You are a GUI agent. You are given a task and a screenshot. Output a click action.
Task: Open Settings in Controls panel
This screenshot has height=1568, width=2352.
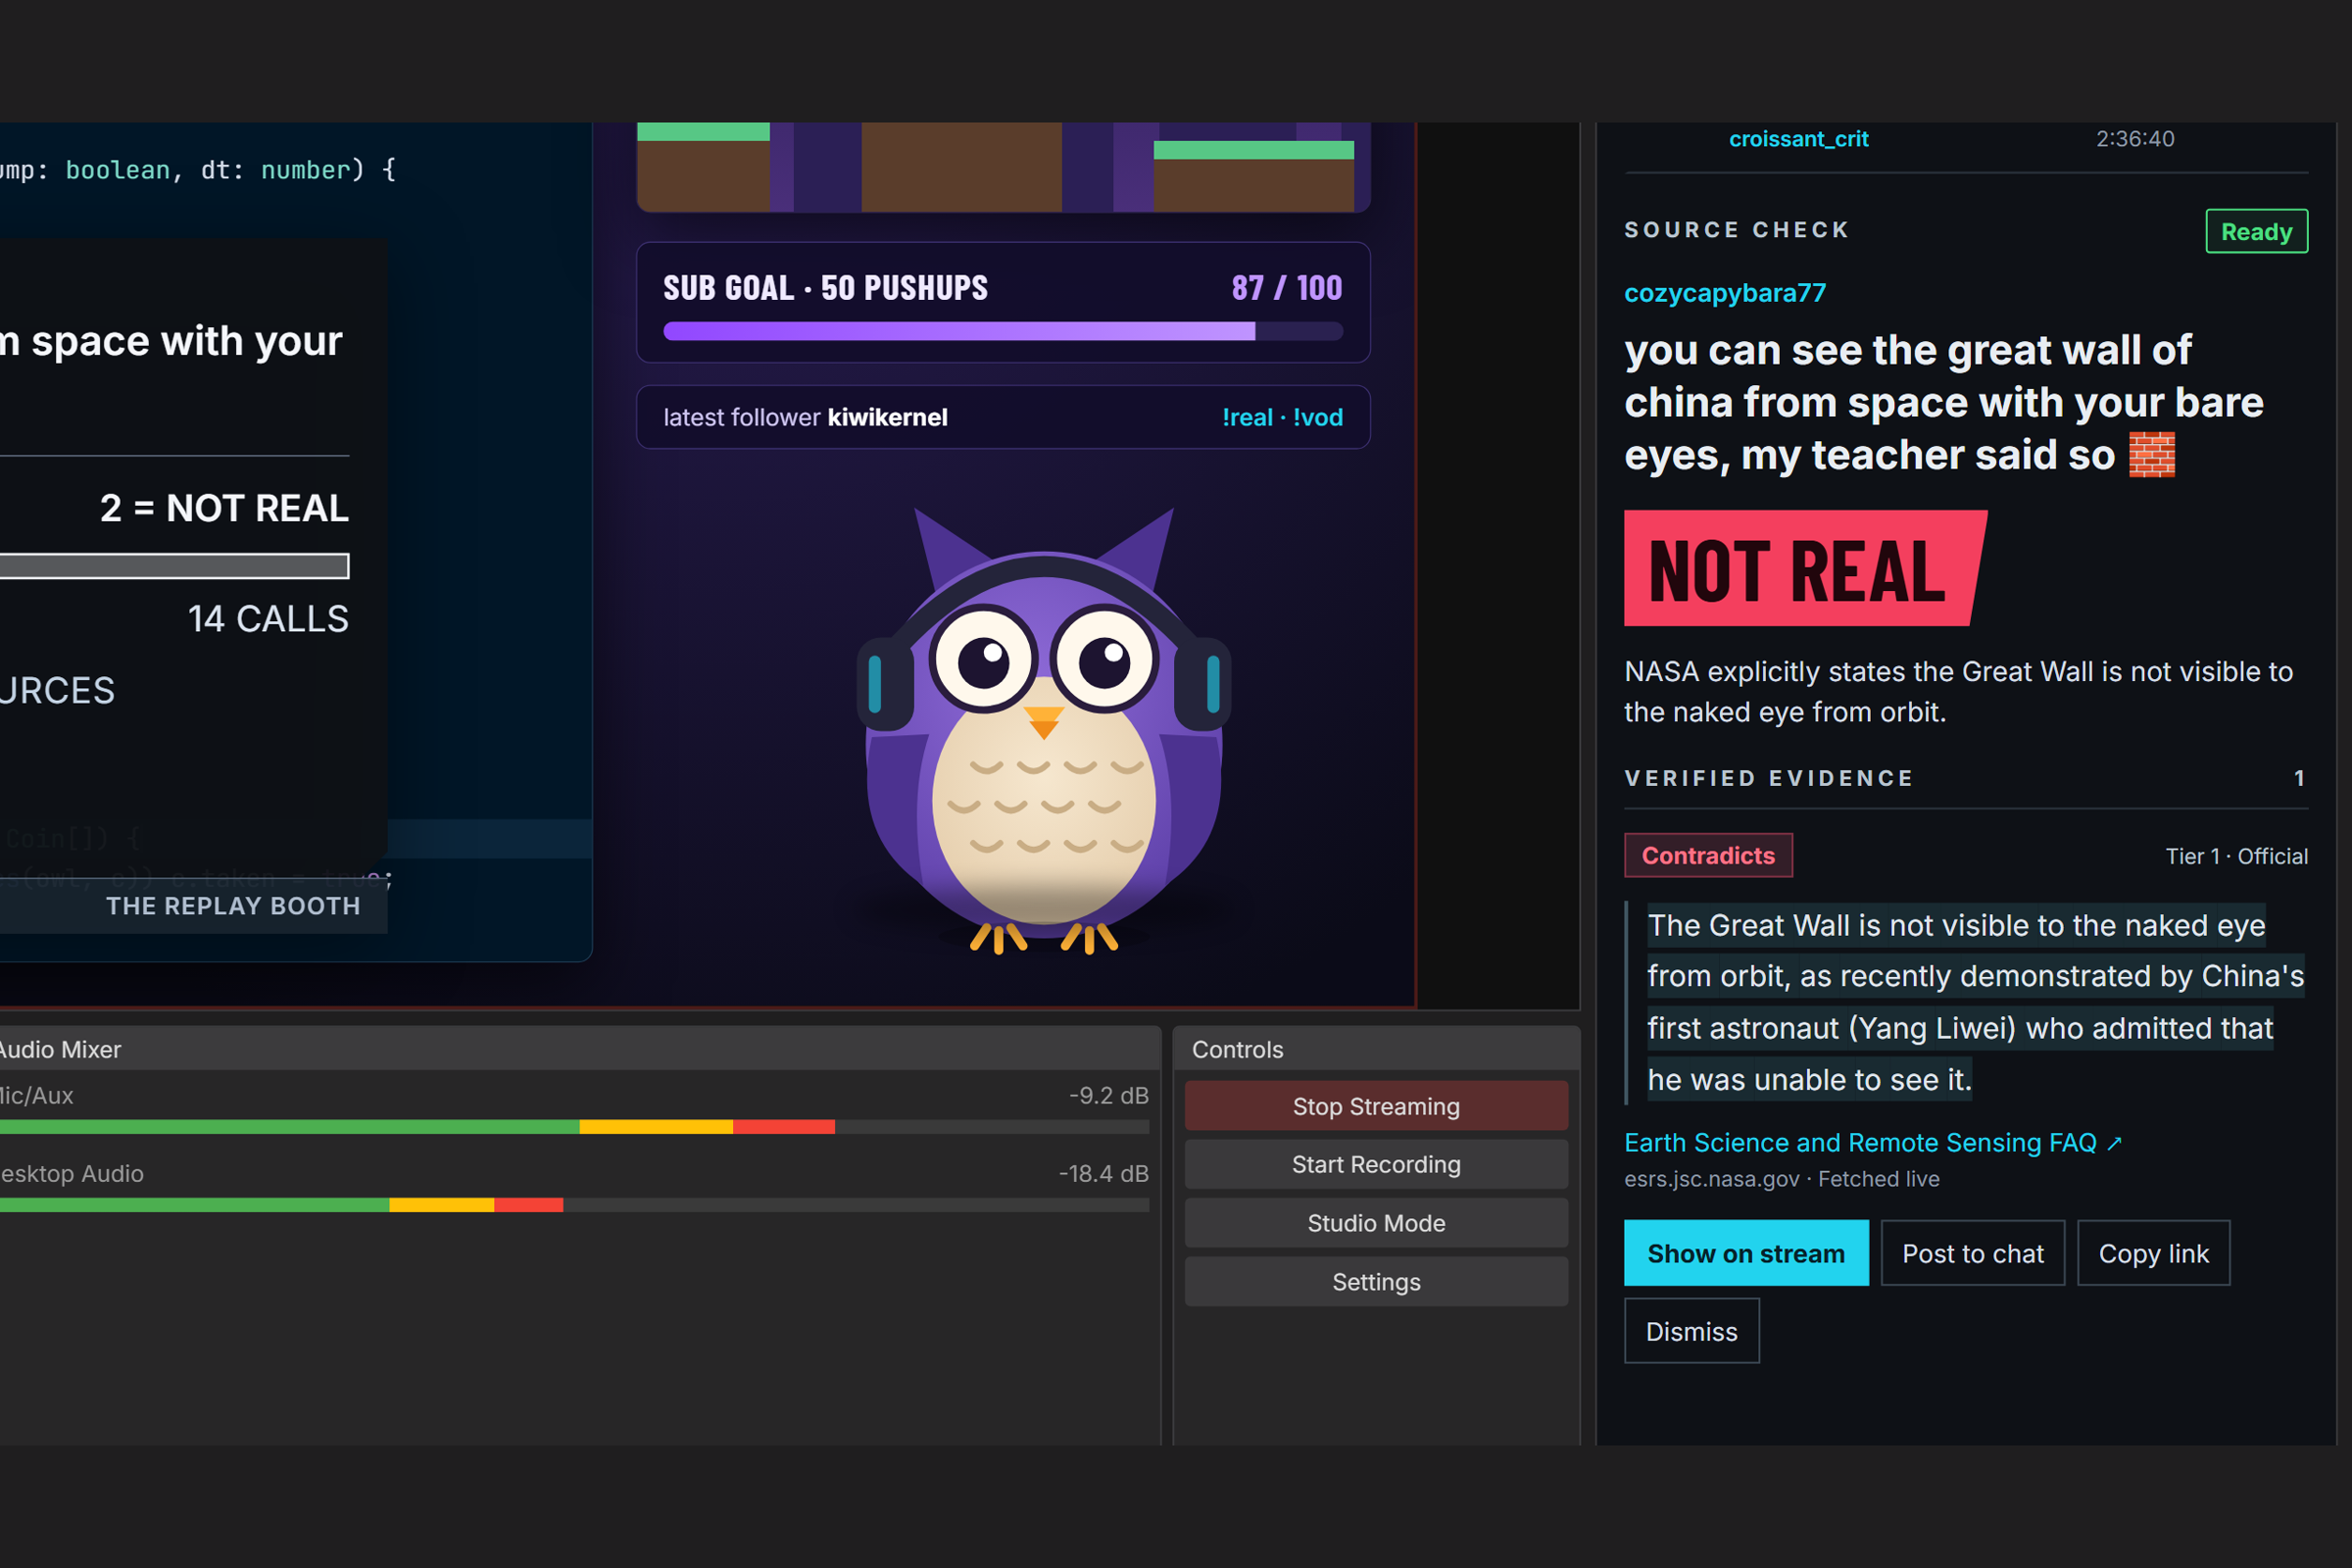(1376, 1282)
